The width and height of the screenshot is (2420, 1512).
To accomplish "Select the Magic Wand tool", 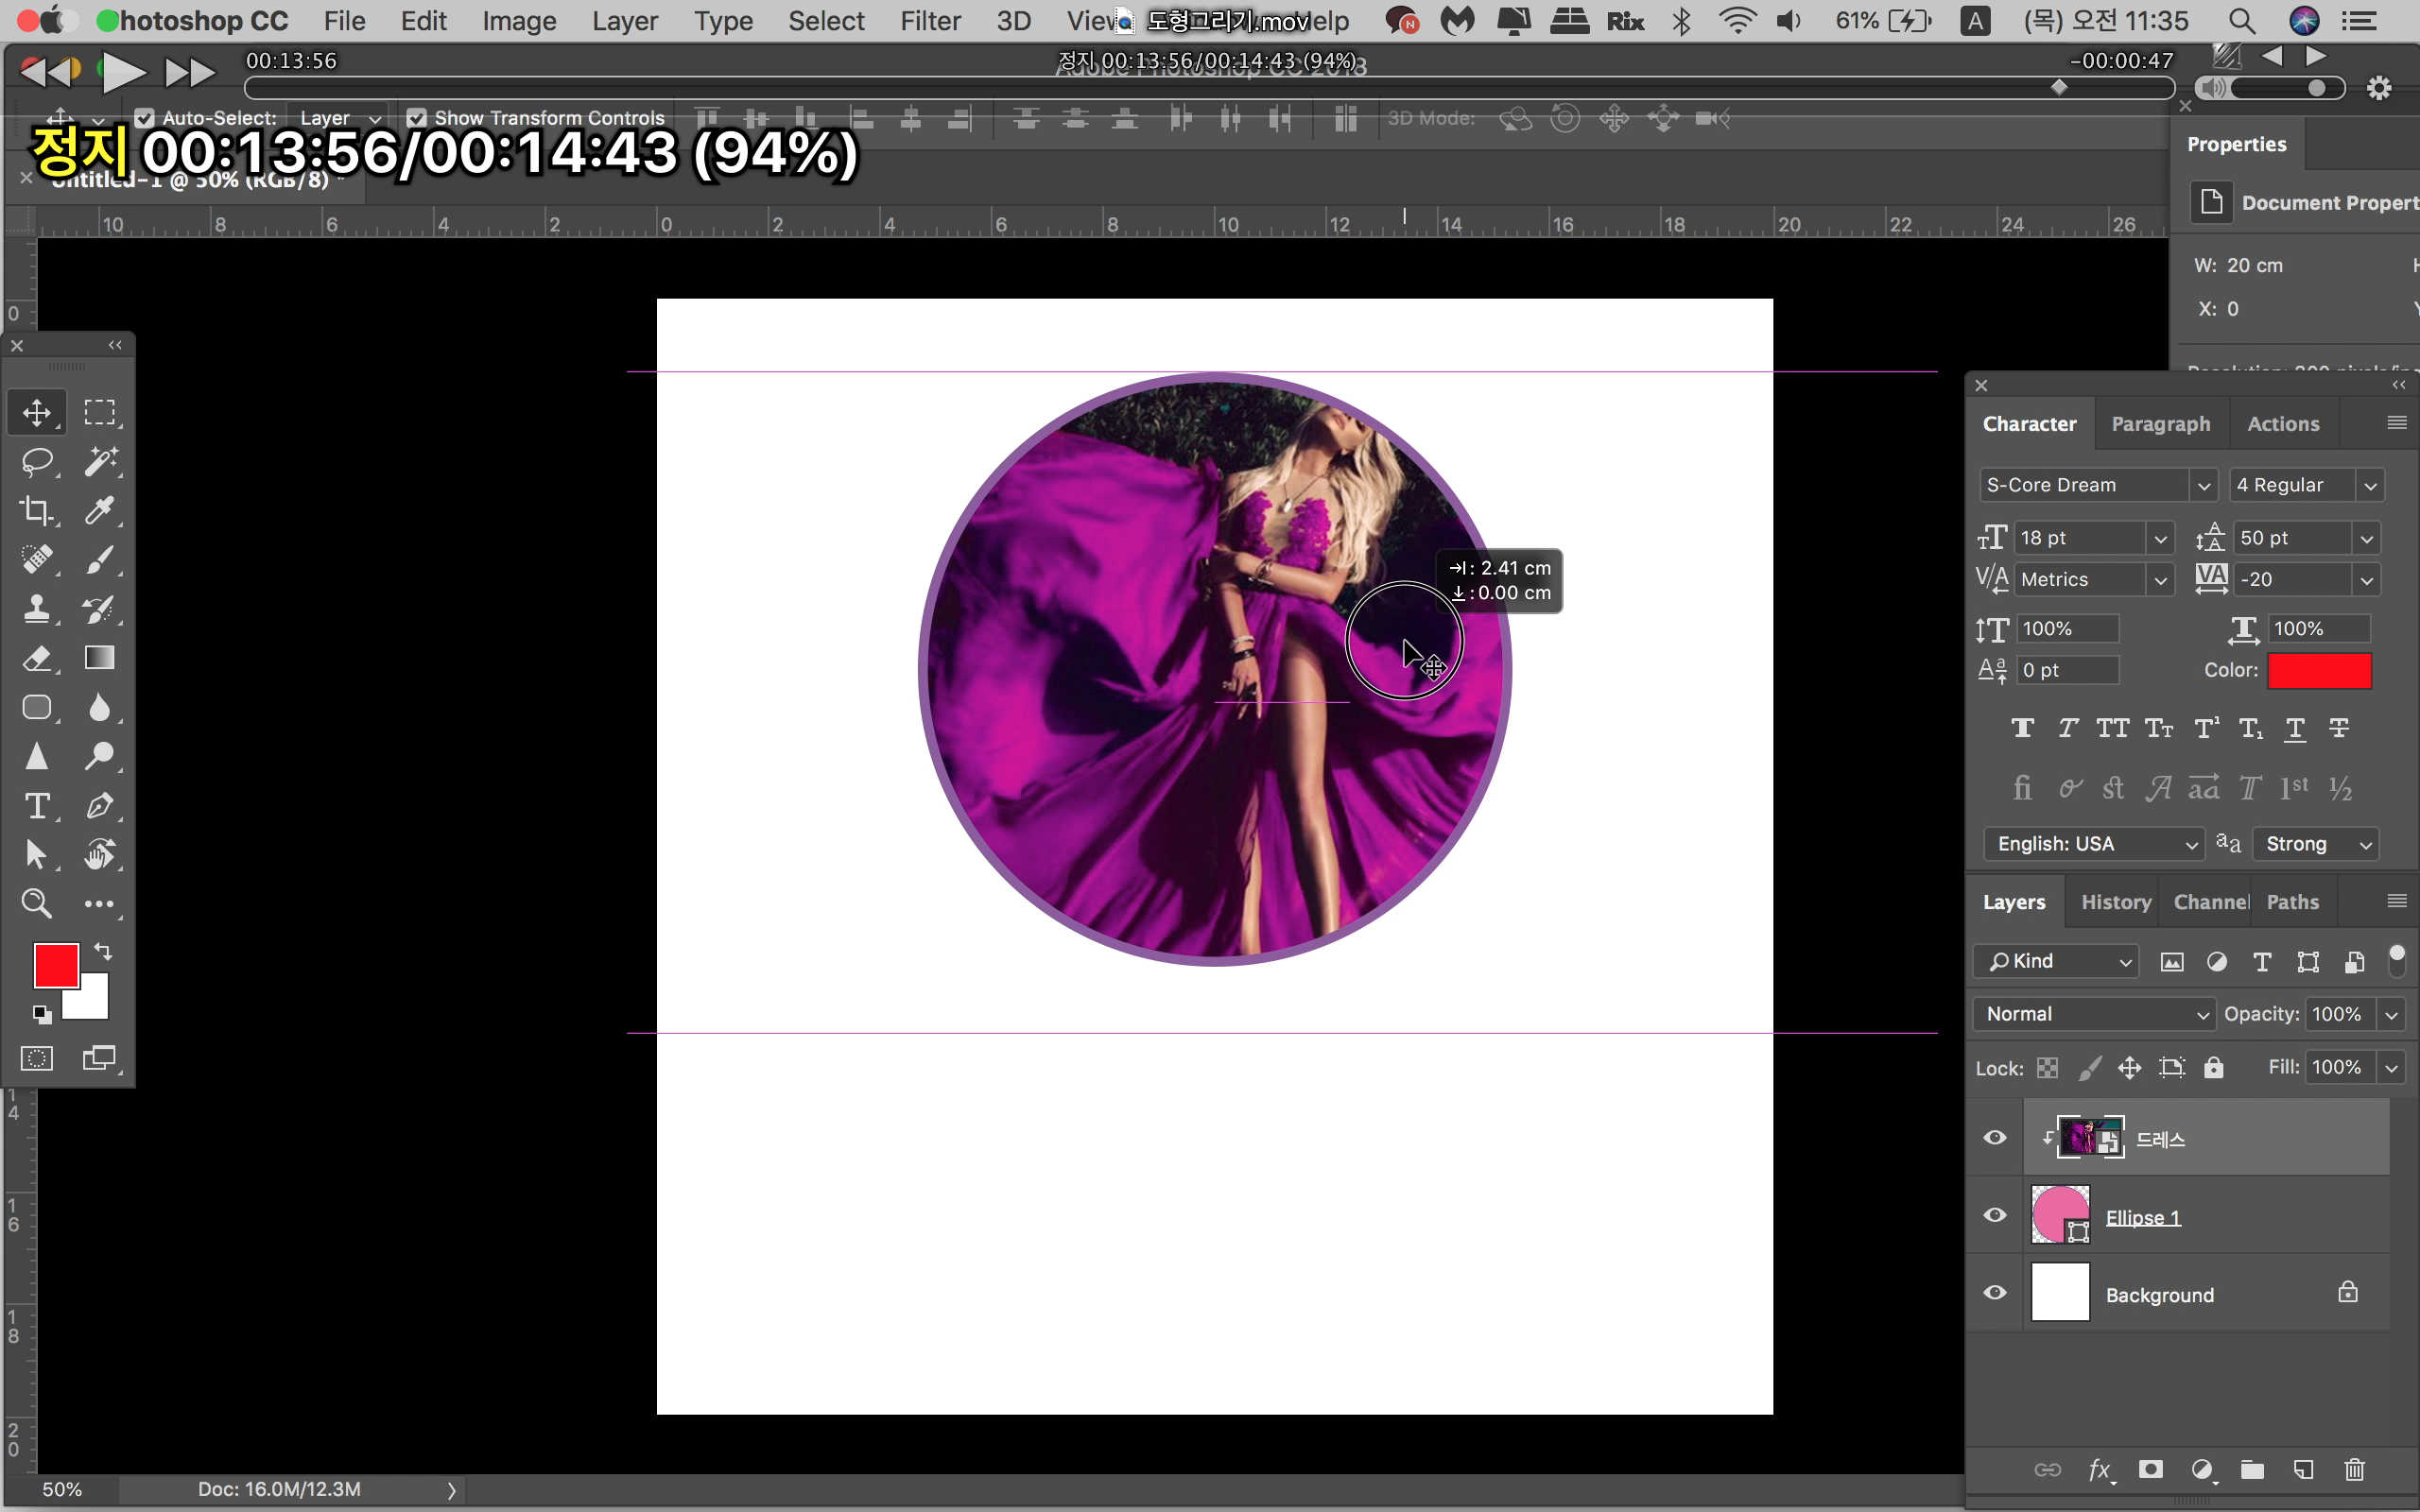I will (x=99, y=461).
